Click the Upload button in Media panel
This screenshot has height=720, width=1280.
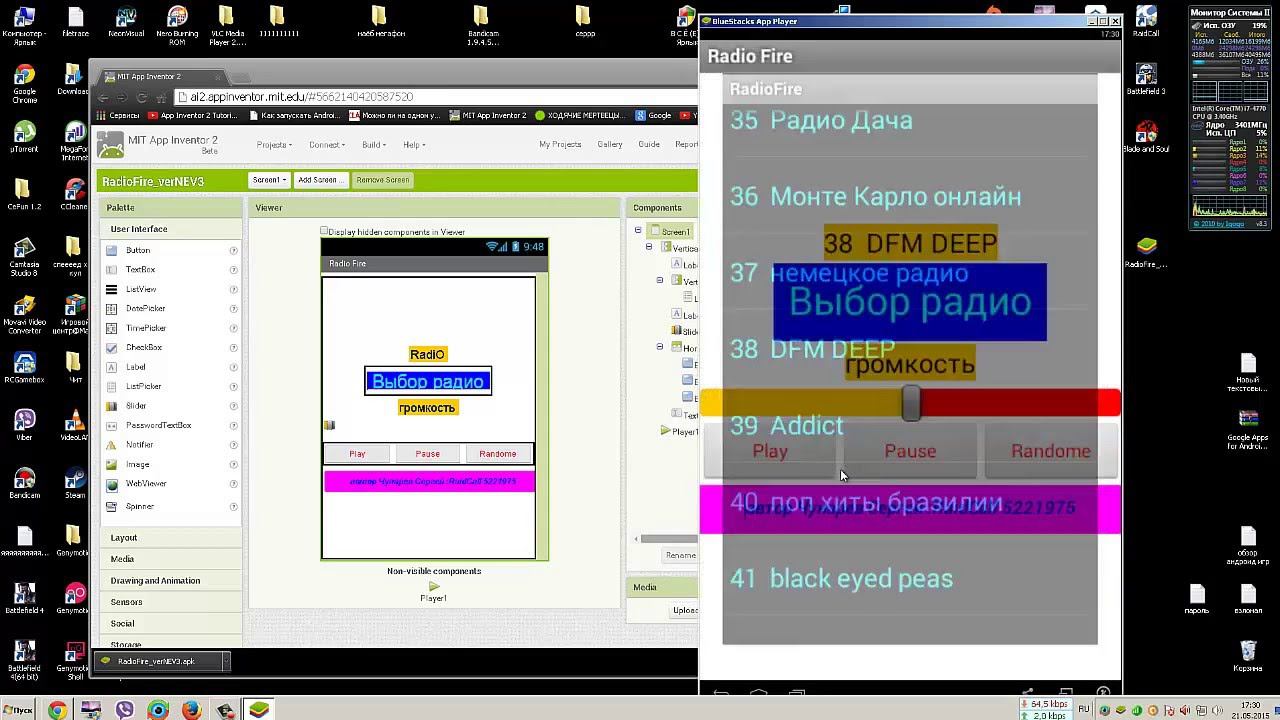coord(685,610)
